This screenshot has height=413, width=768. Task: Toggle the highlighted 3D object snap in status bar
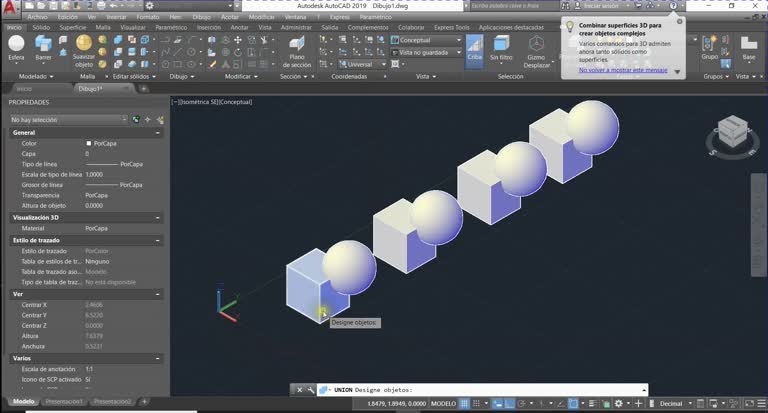point(573,404)
